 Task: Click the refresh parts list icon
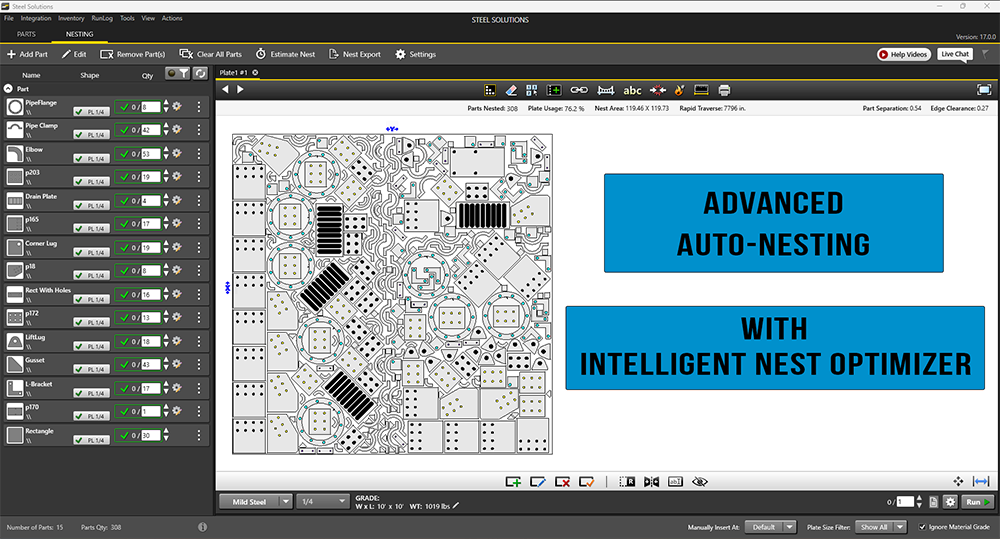(x=200, y=73)
